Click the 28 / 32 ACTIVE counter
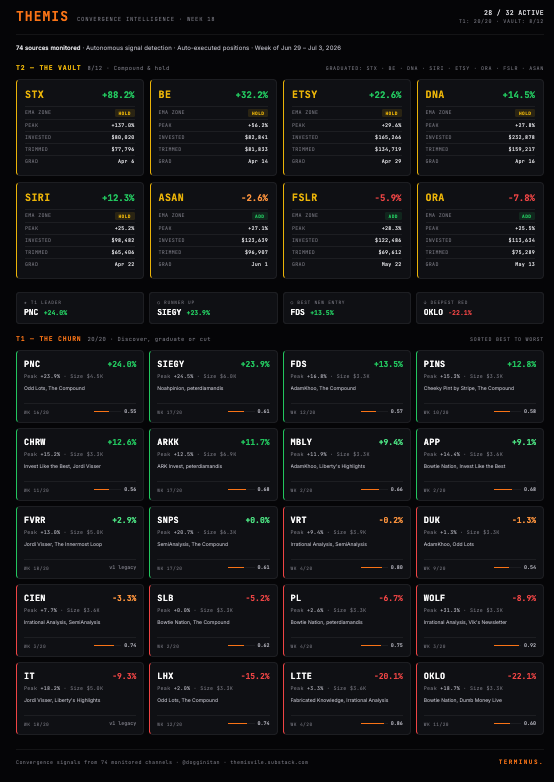Viewport: 554px width, 782px height. pos(514,12)
